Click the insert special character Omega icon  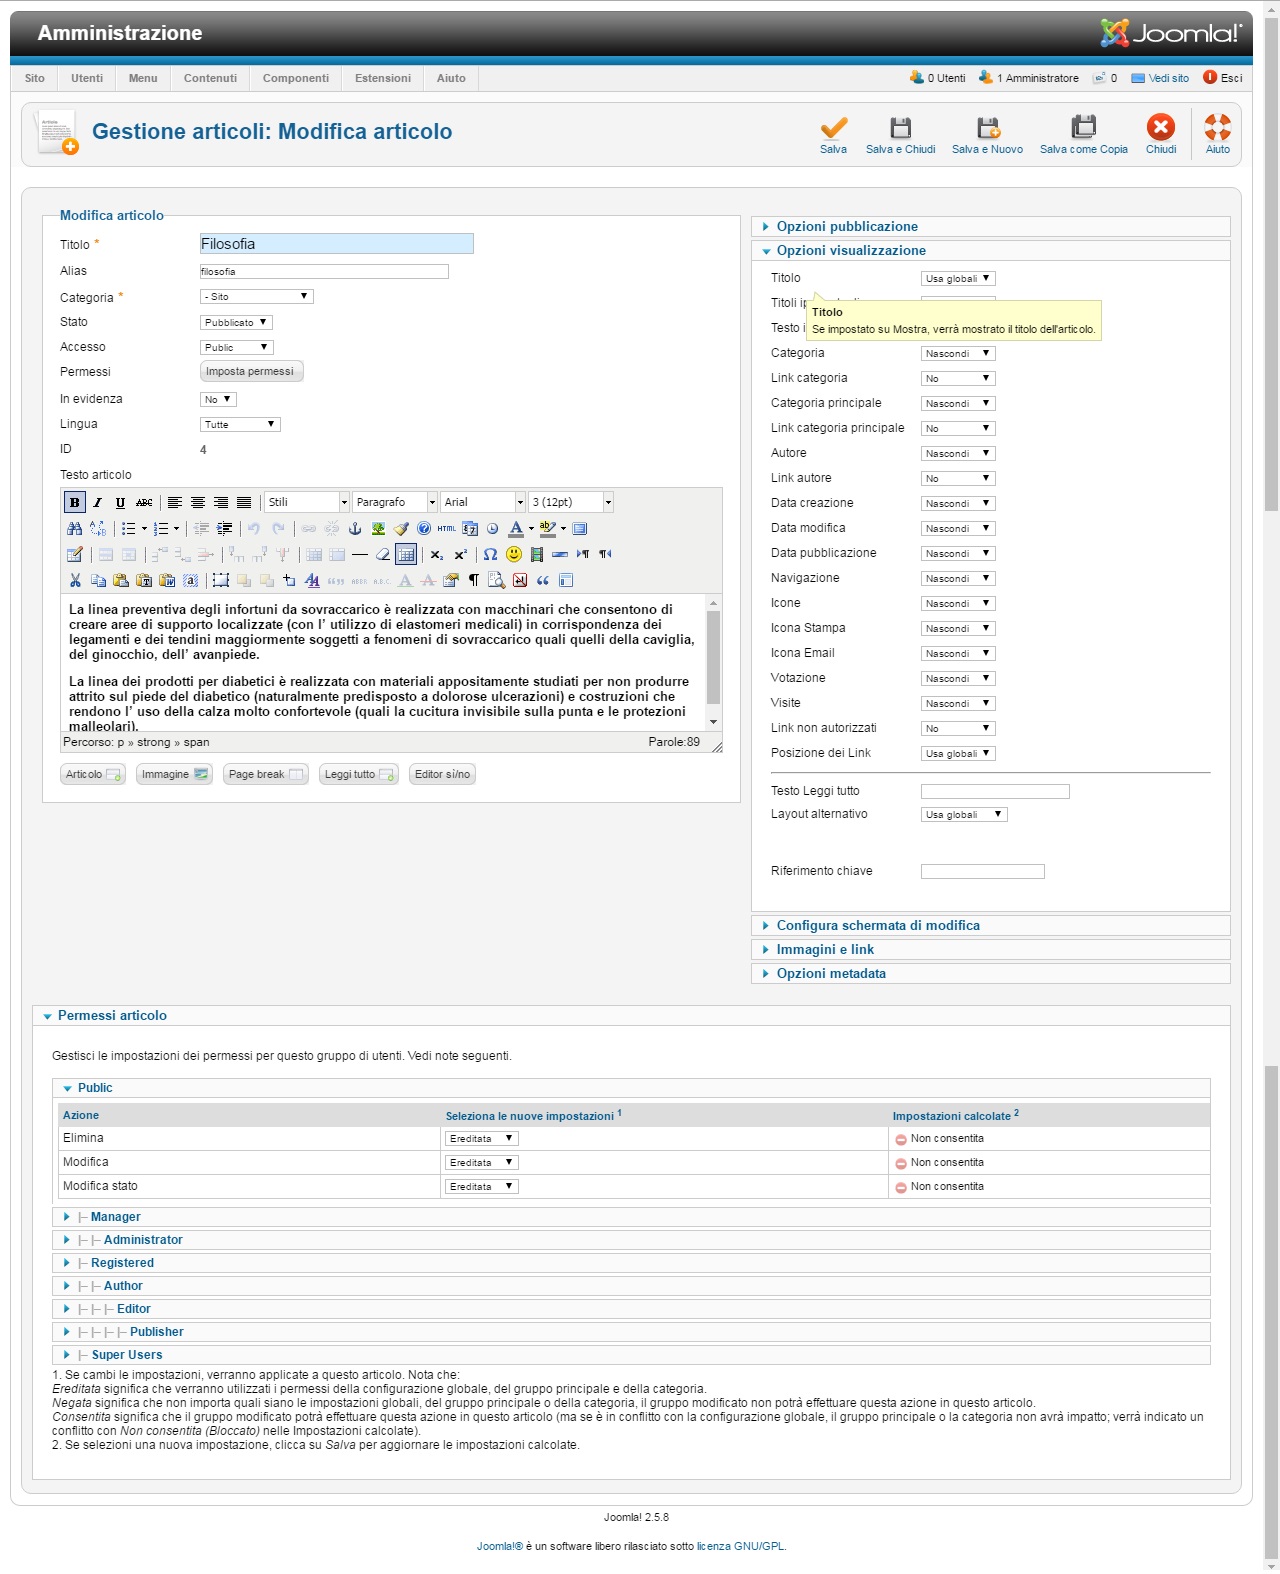tap(490, 554)
